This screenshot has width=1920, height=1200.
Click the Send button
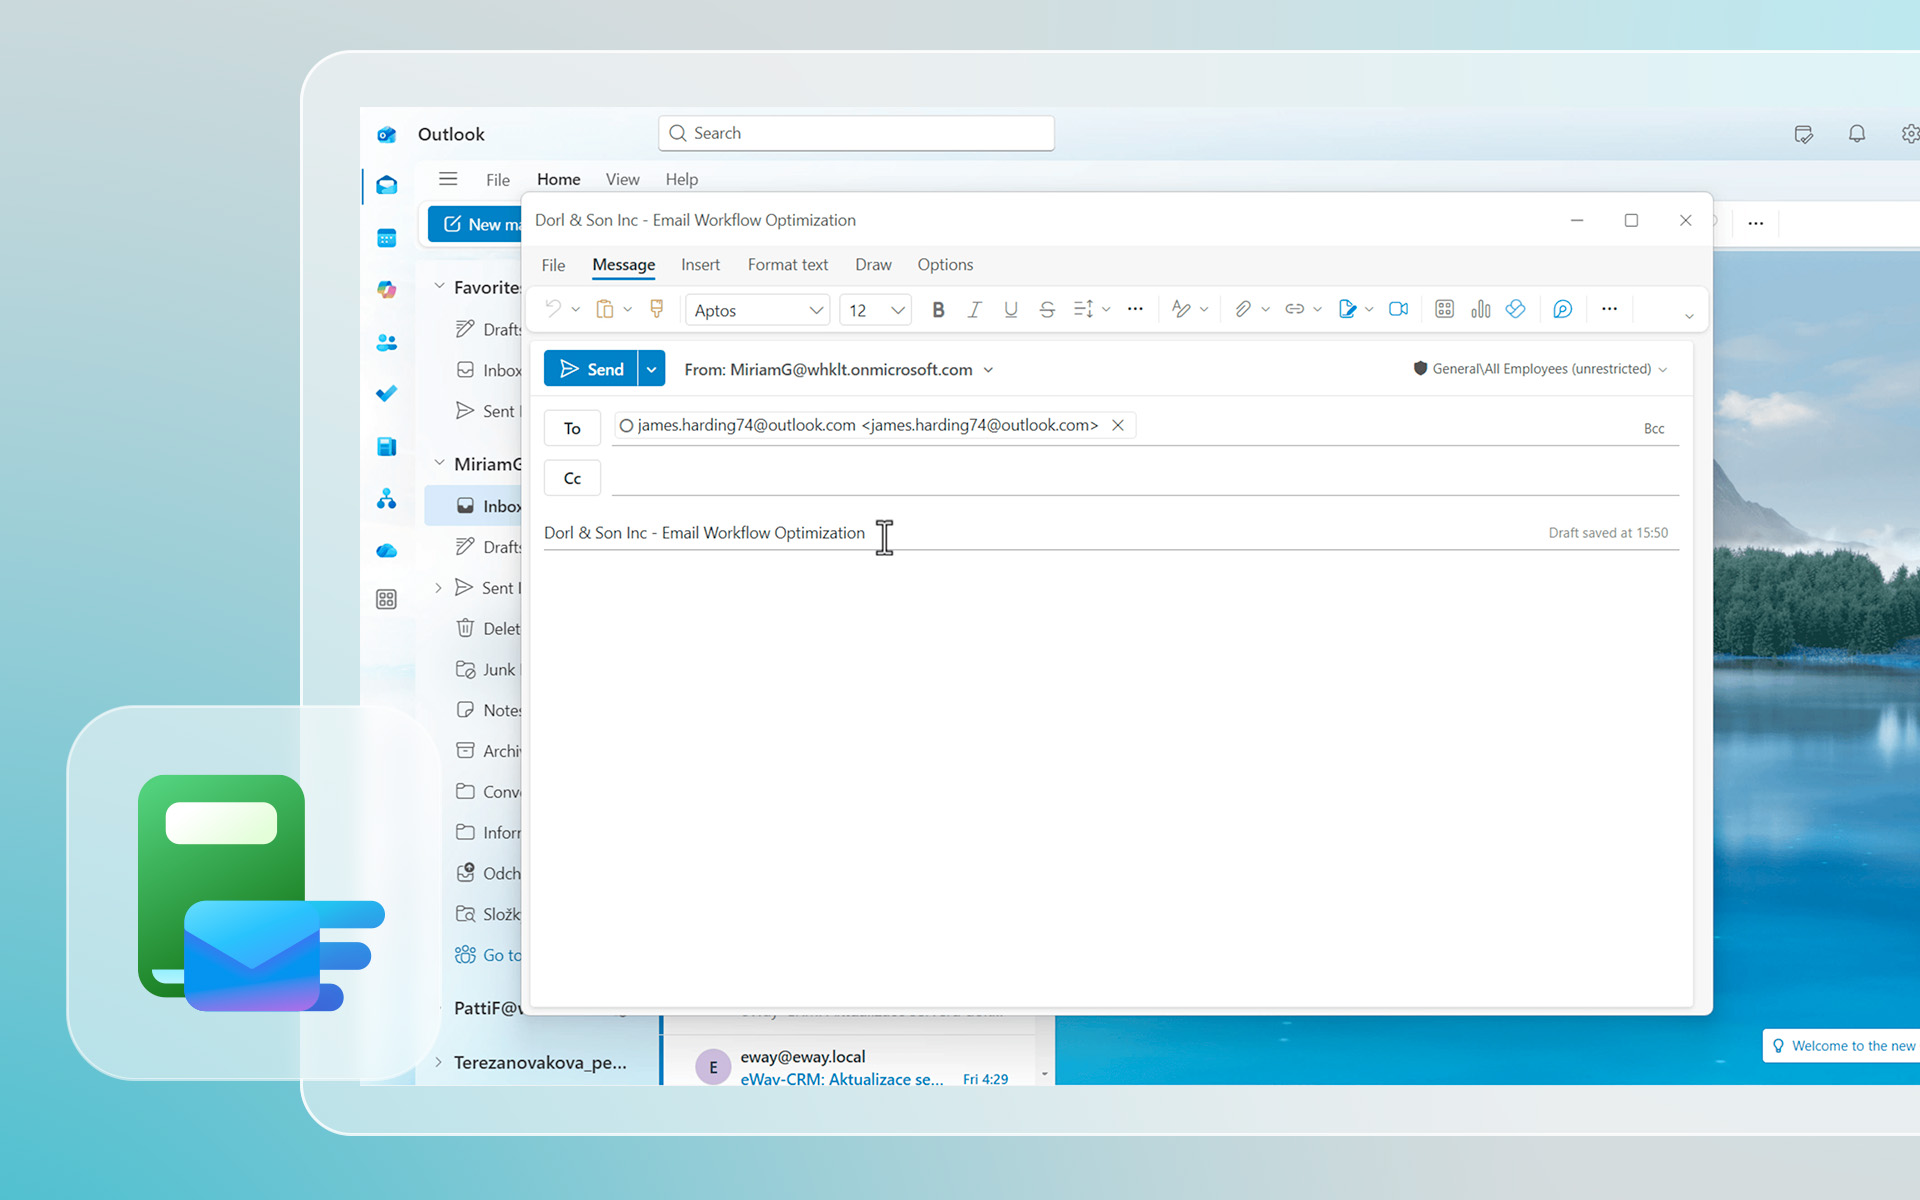(x=593, y=368)
